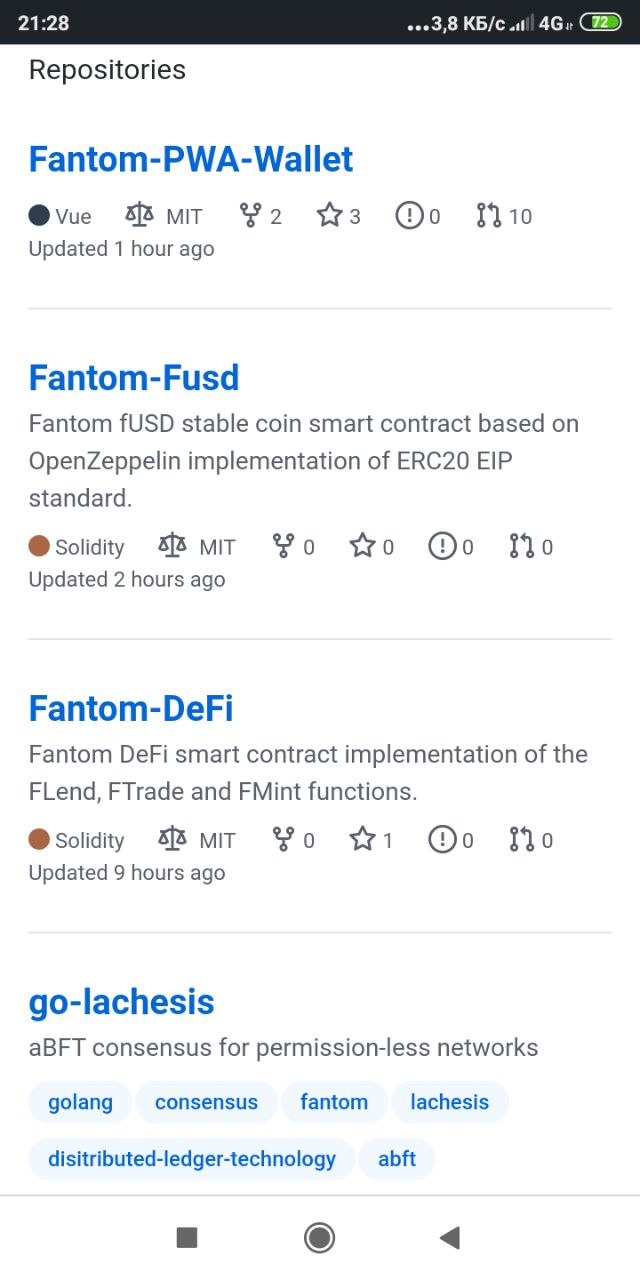Select the lachesis topic tag
The image size is (640, 1280).
tap(449, 1102)
